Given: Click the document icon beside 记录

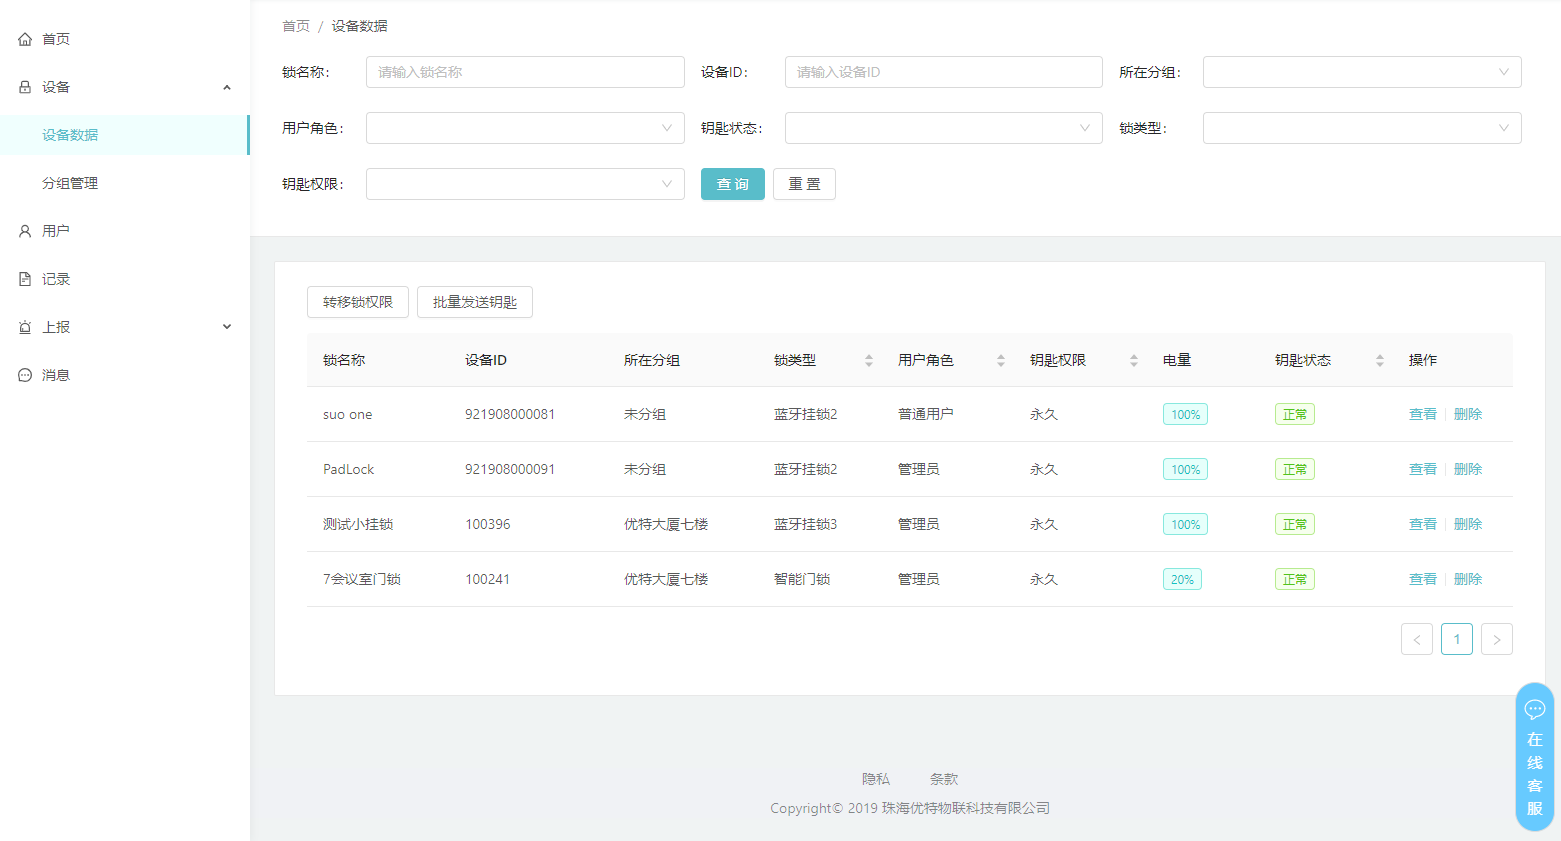Looking at the screenshot, I should (x=25, y=279).
